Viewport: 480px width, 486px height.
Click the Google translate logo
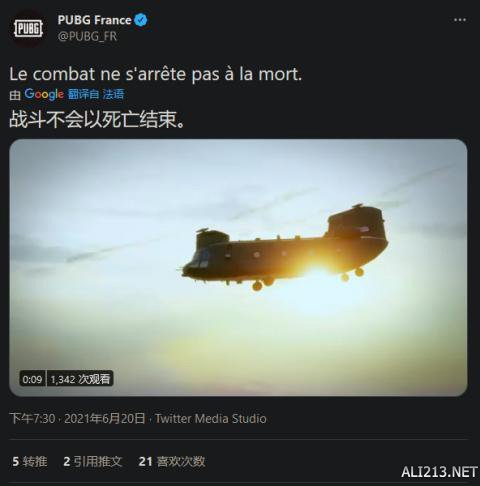pyautogui.click(x=44, y=94)
